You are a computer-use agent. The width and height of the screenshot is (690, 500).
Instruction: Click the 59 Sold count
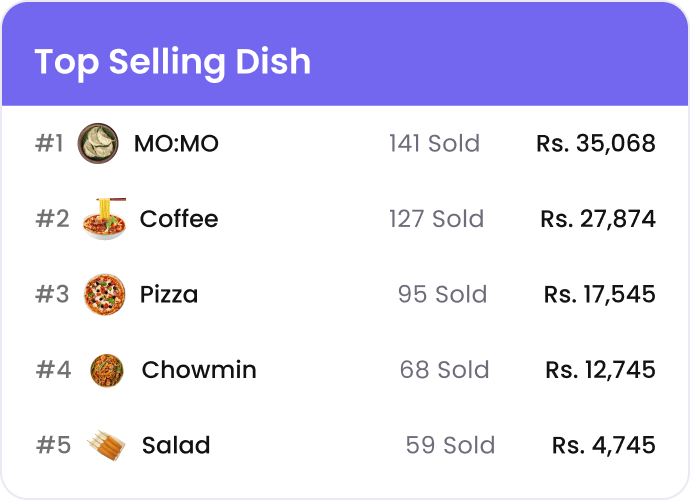tap(450, 445)
